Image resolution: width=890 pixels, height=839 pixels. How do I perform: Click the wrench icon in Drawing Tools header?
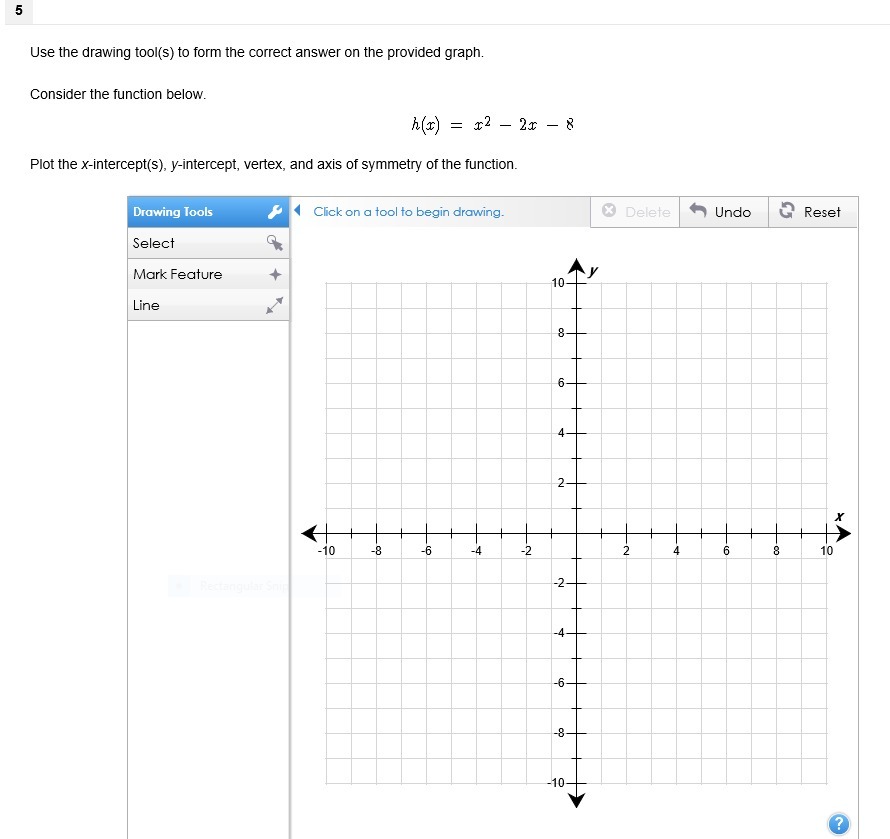coord(275,212)
